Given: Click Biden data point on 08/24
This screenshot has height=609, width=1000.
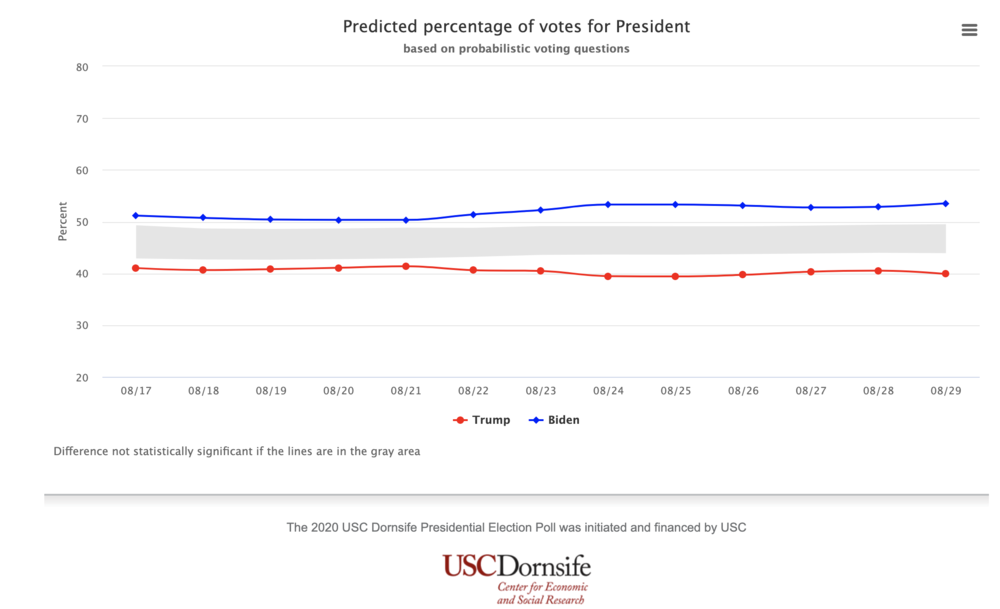Looking at the screenshot, I should [608, 204].
